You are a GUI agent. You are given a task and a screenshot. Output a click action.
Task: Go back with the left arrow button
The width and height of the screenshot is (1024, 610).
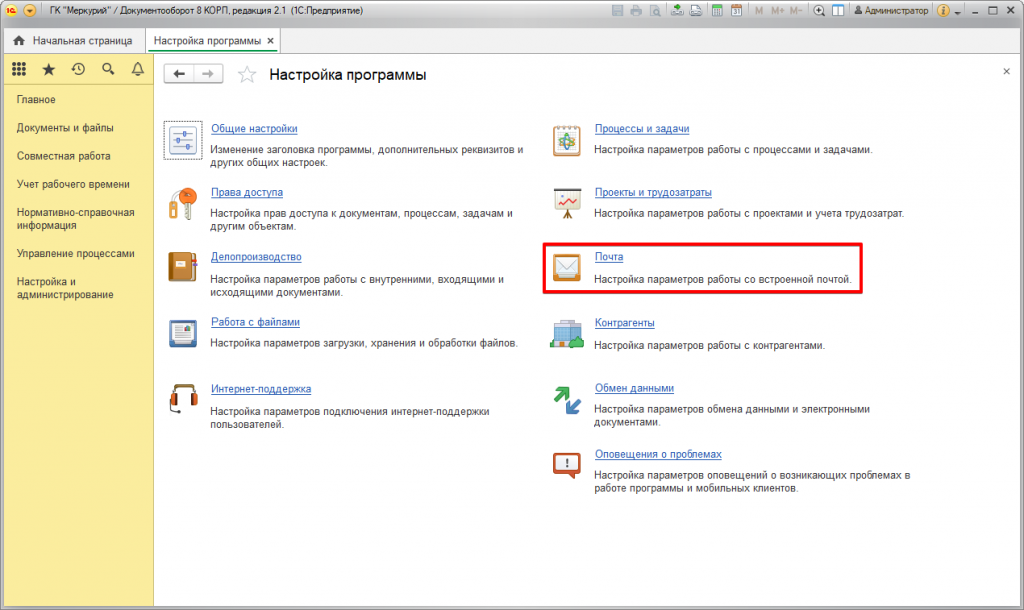179,74
